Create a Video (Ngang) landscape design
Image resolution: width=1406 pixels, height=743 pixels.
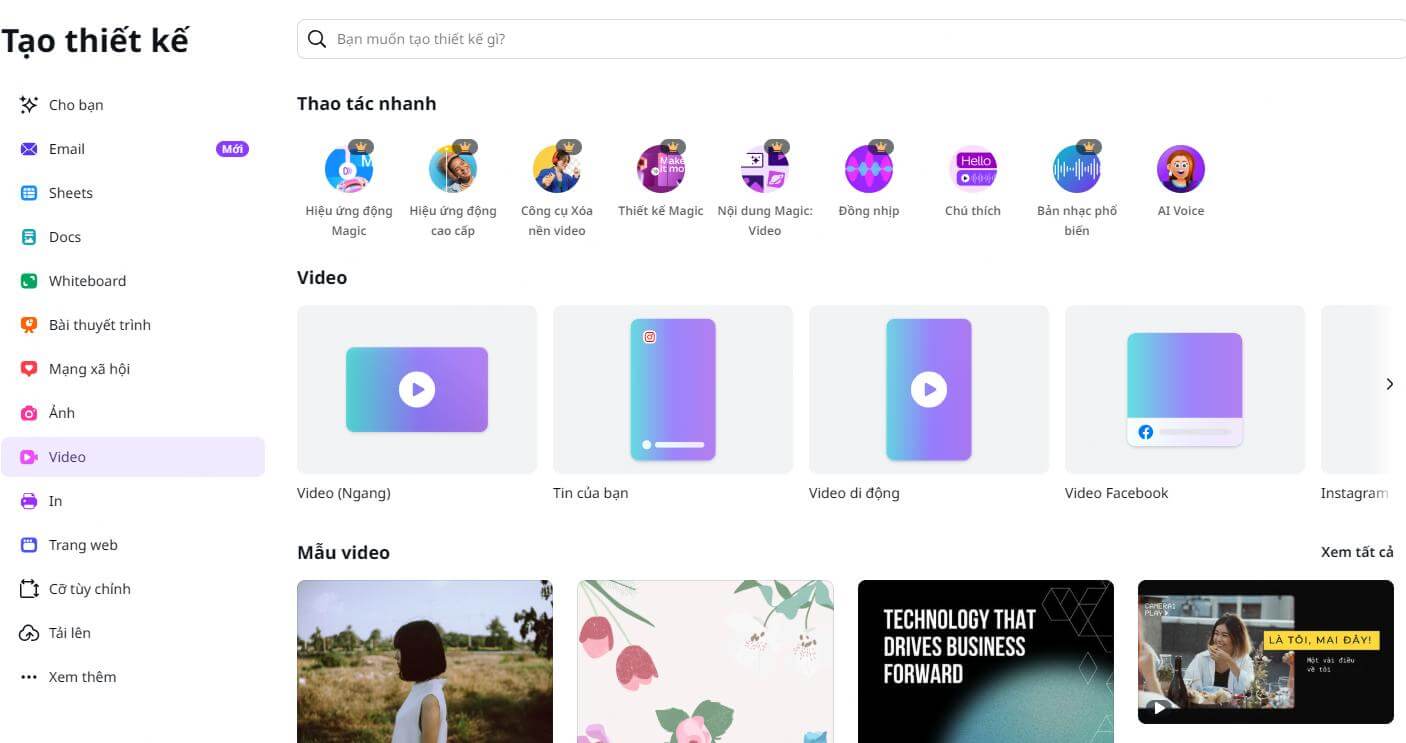click(417, 390)
